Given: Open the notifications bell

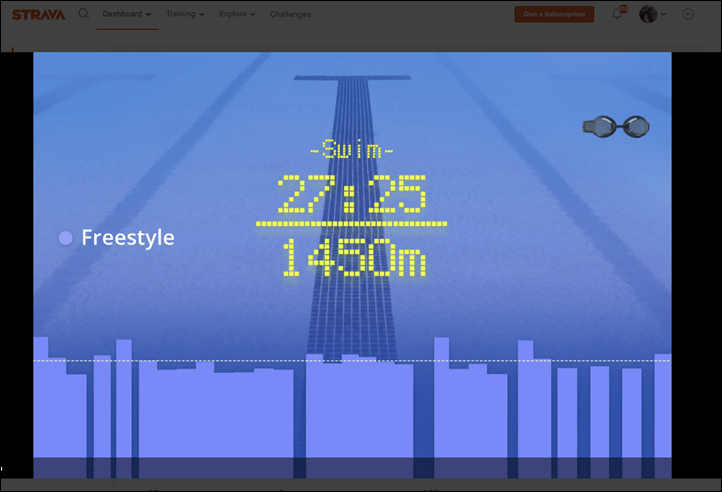Looking at the screenshot, I should 617,13.
